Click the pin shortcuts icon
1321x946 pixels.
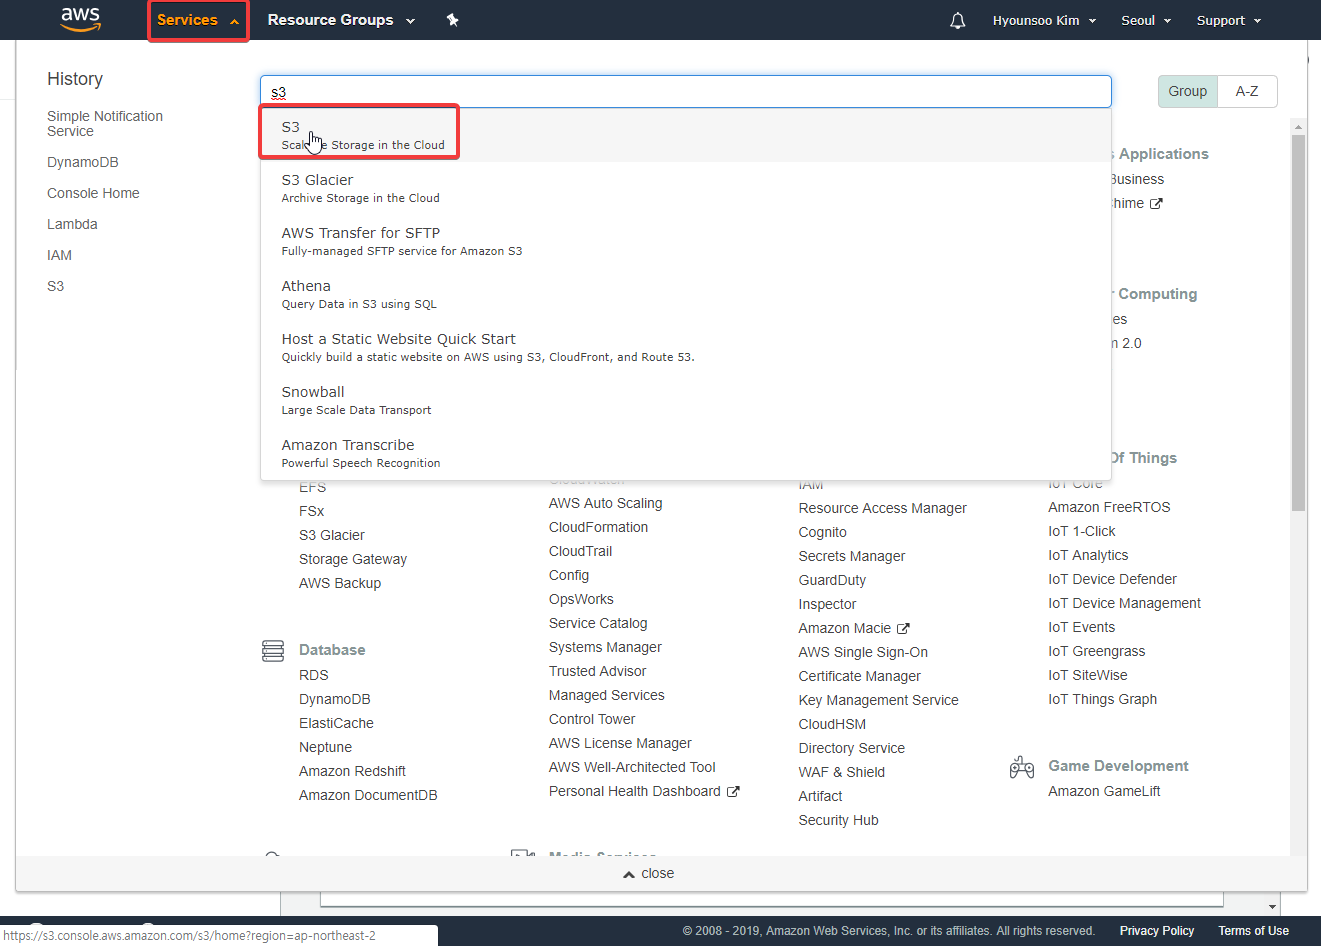click(453, 20)
